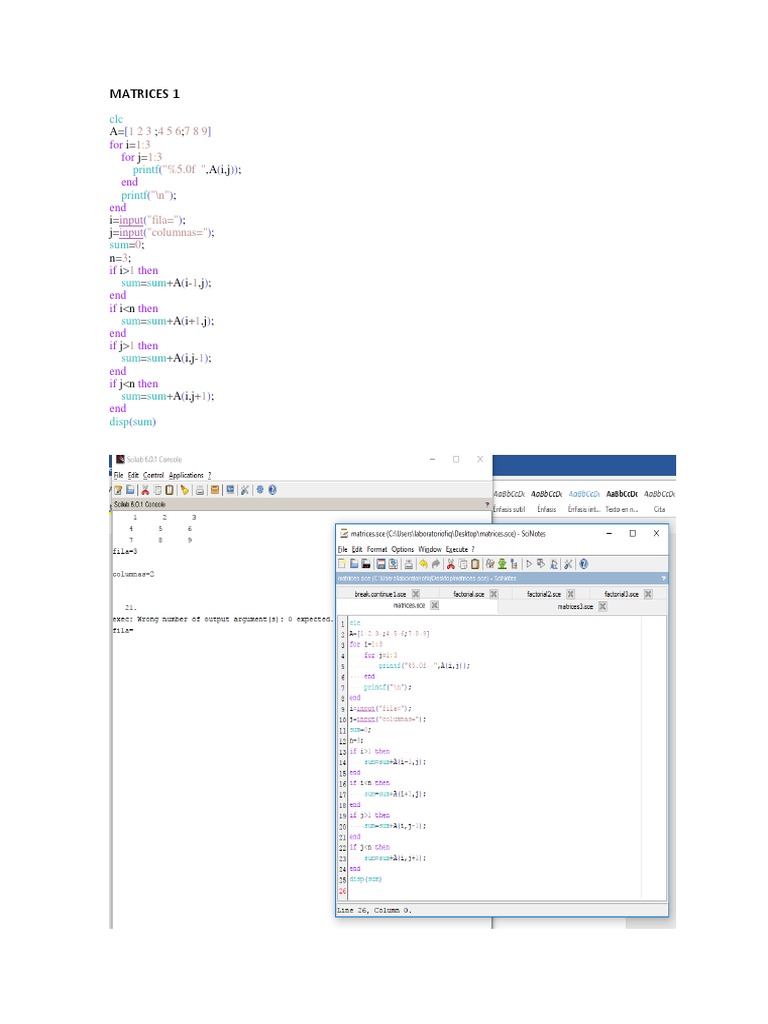768x1024 pixels.
Task: Click the Cut icon in Console
Action: pos(145,490)
